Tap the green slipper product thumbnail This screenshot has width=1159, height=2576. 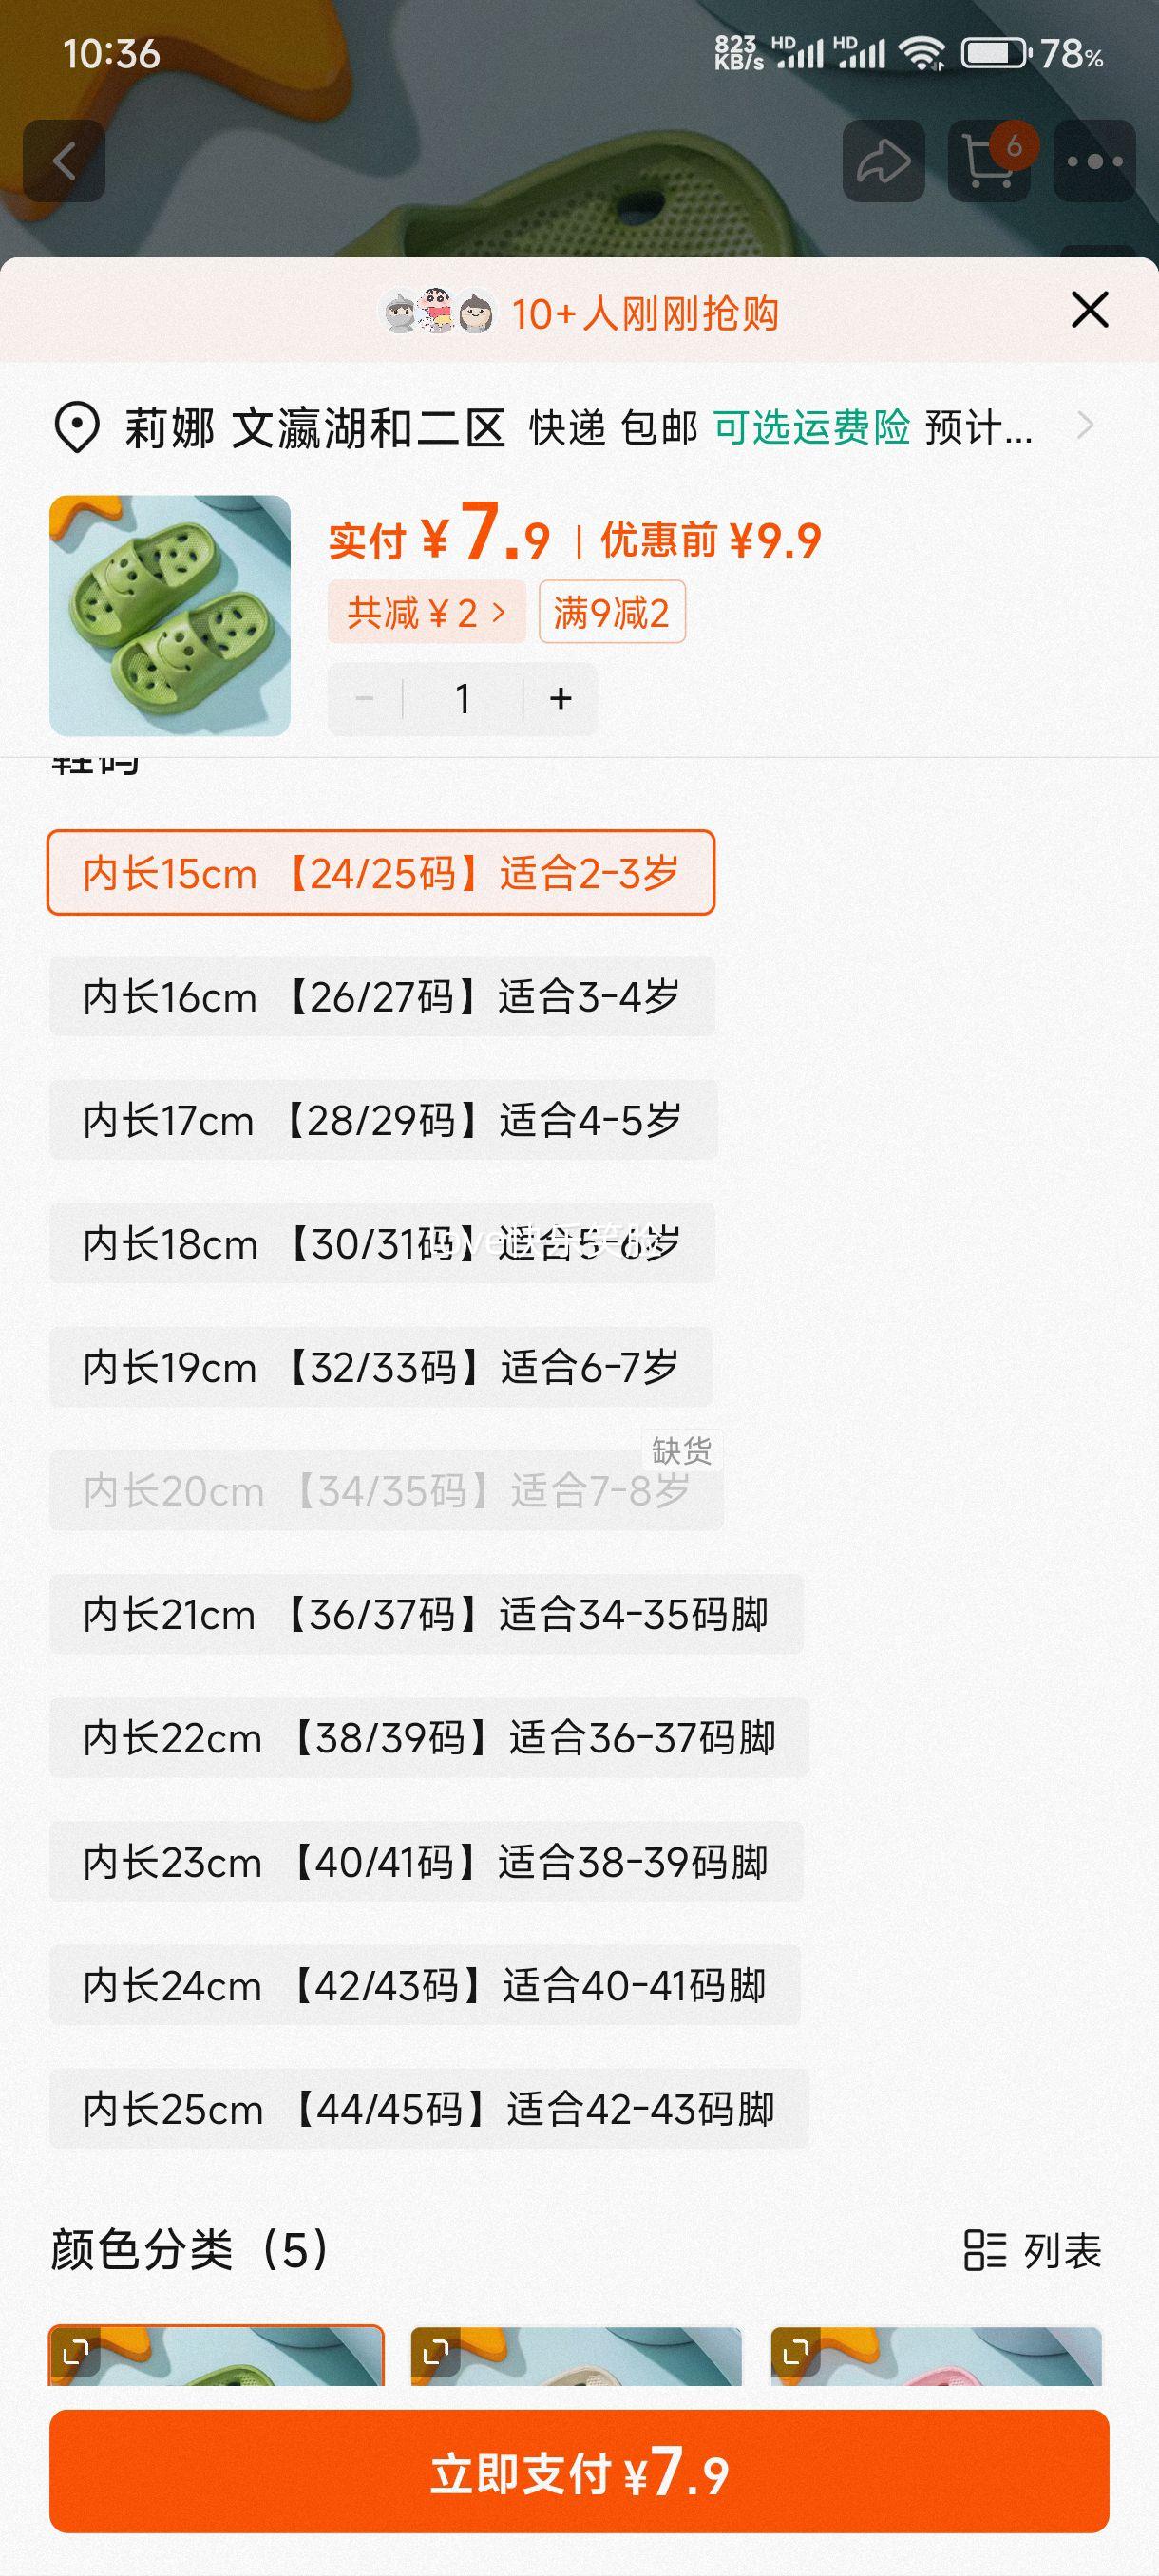point(170,616)
